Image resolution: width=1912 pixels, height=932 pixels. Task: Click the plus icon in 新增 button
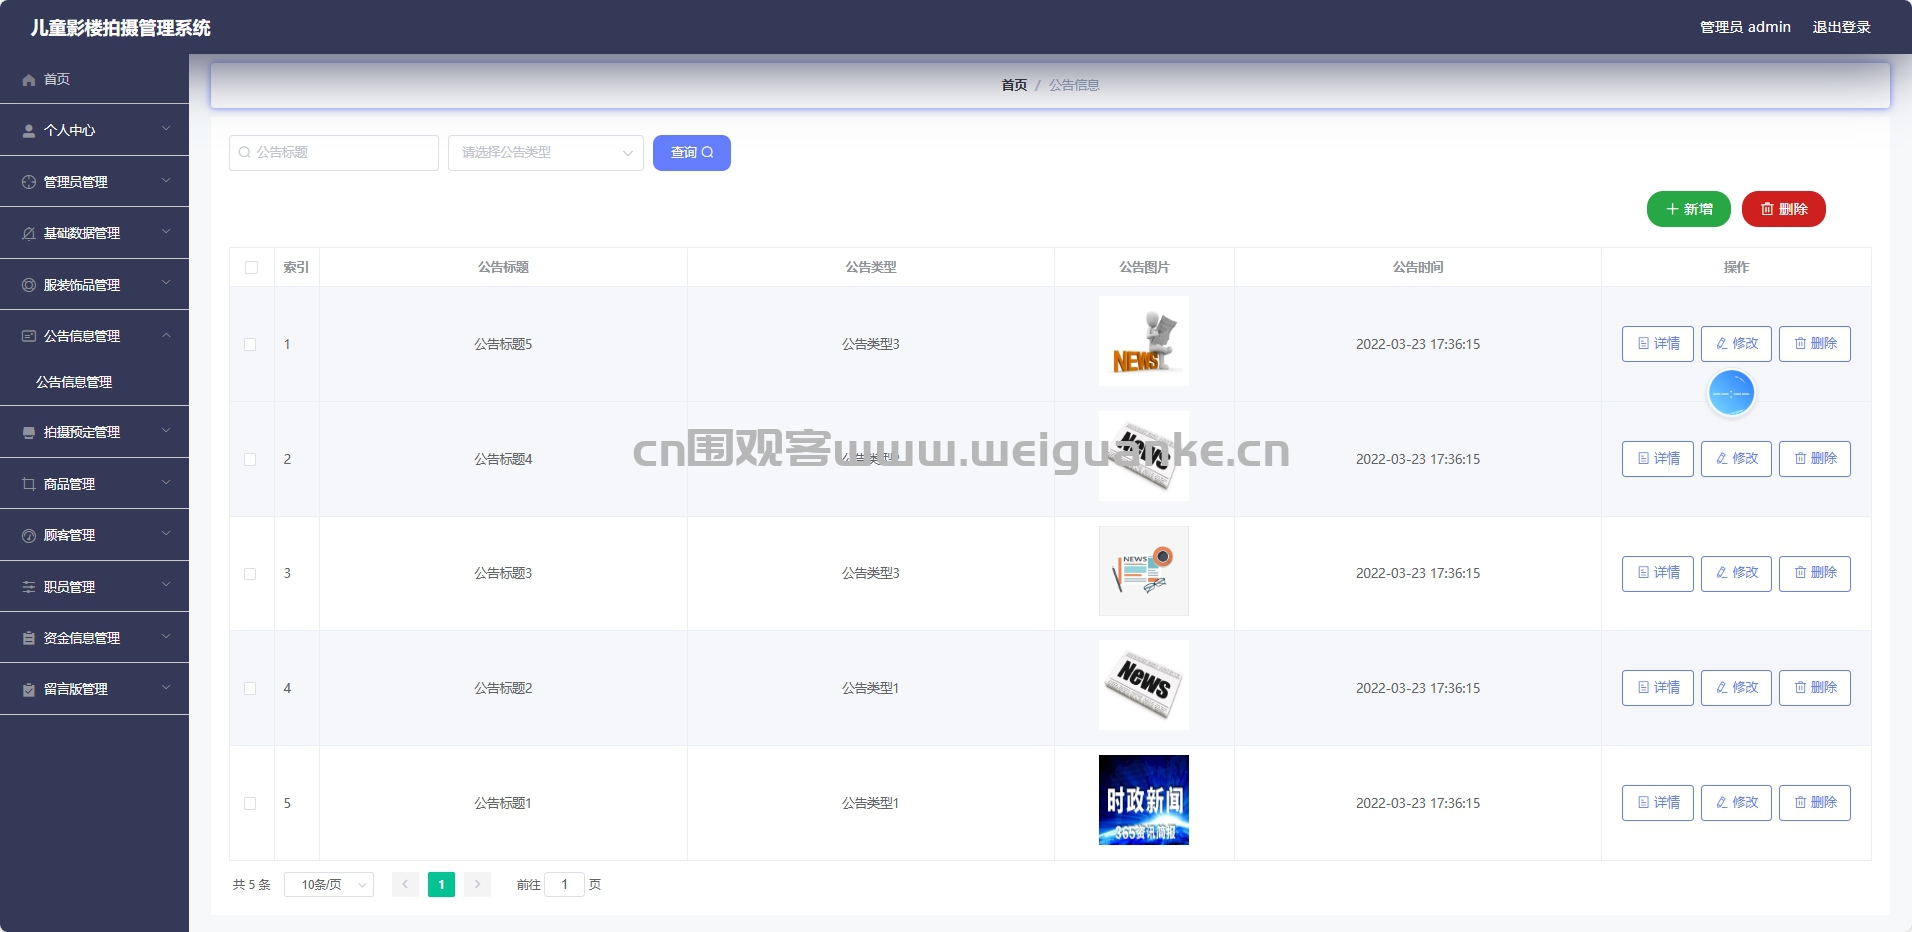(x=1672, y=209)
